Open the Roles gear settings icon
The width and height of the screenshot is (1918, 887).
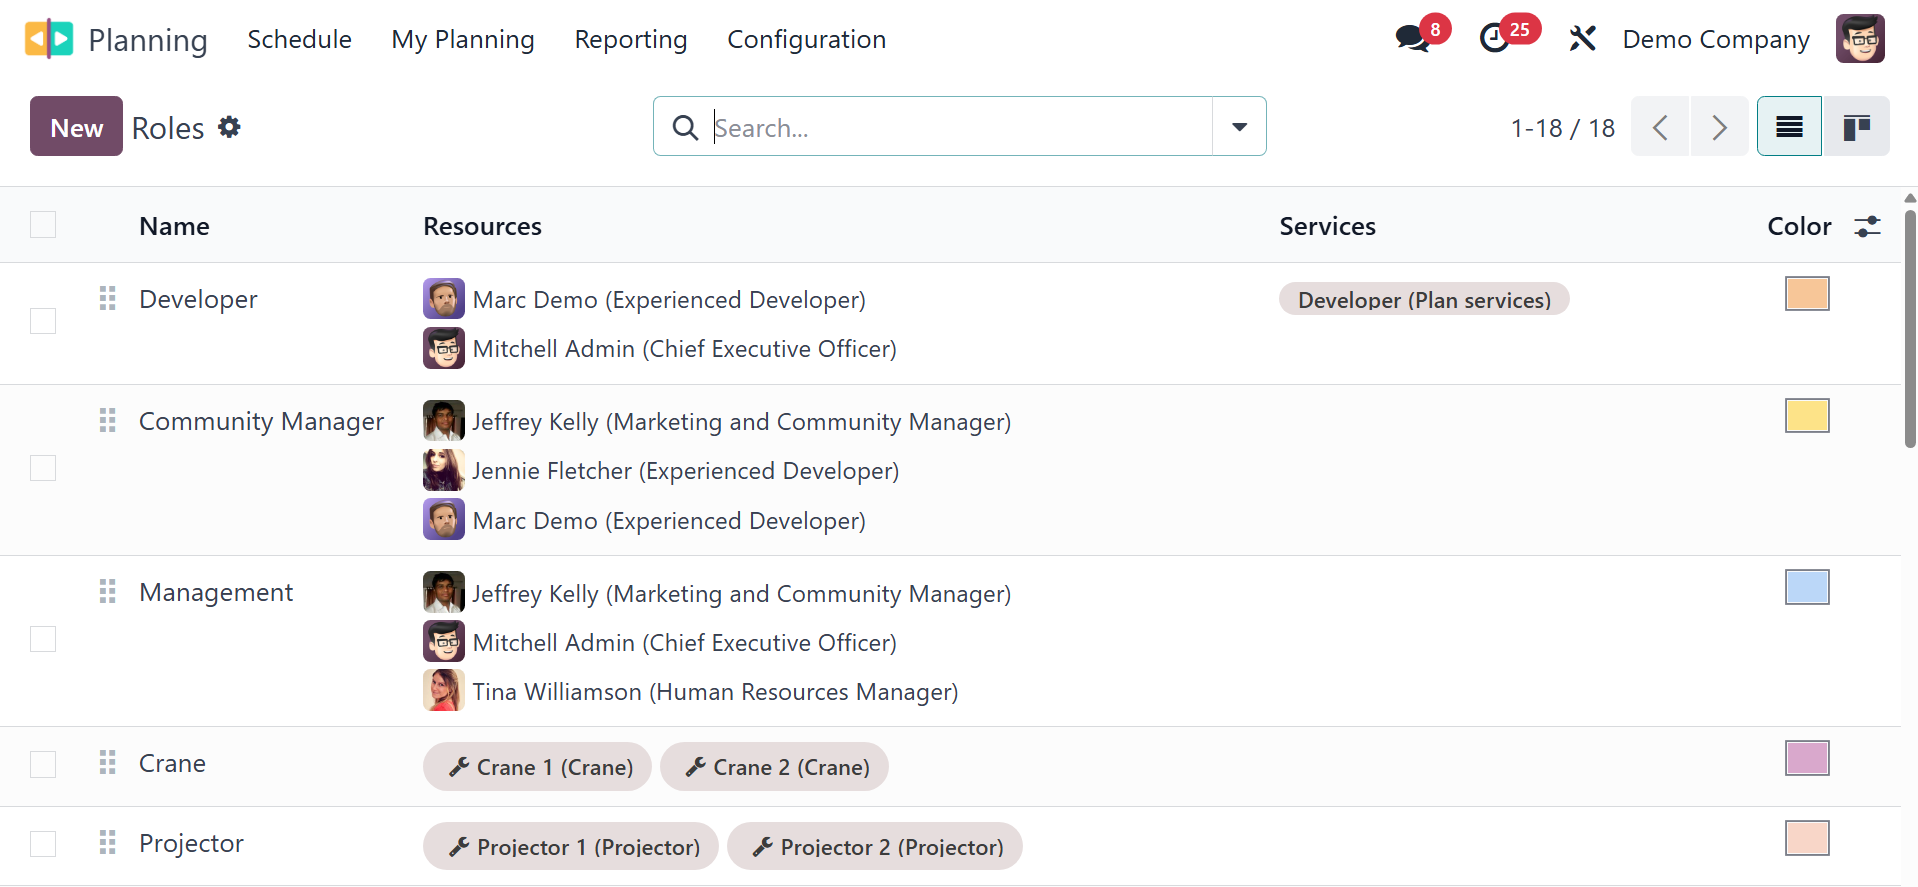pos(230,127)
